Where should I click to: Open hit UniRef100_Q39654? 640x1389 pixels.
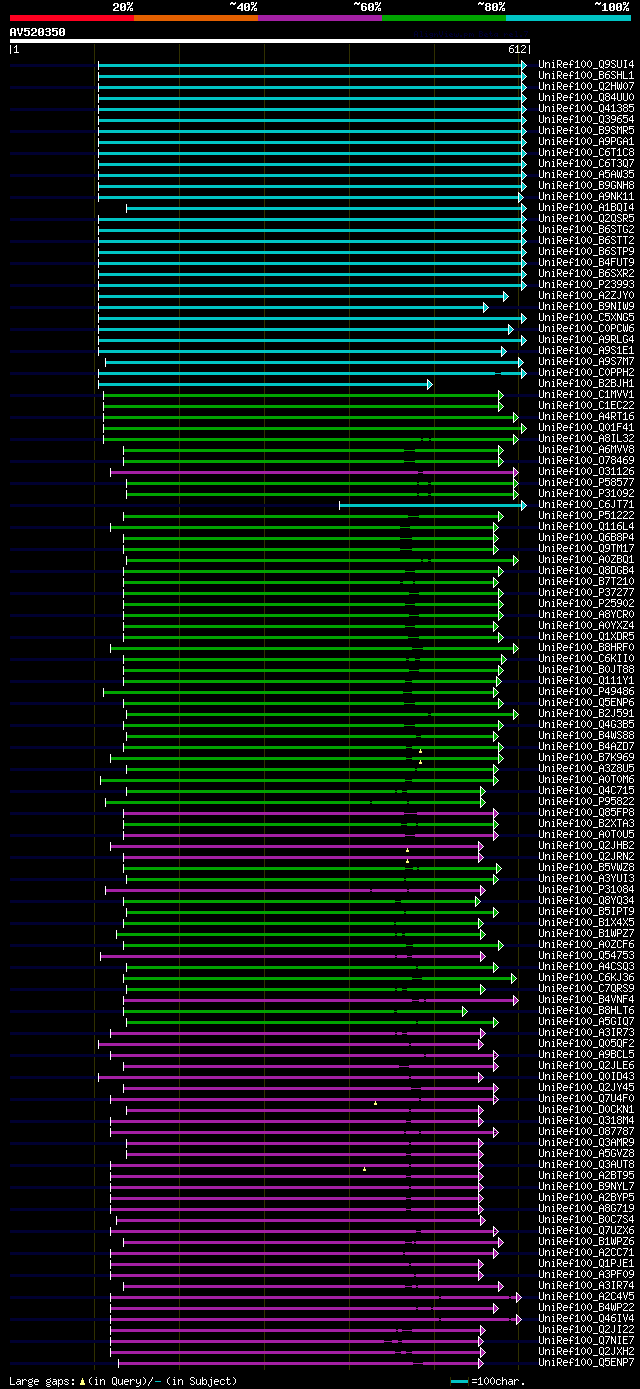(x=586, y=119)
